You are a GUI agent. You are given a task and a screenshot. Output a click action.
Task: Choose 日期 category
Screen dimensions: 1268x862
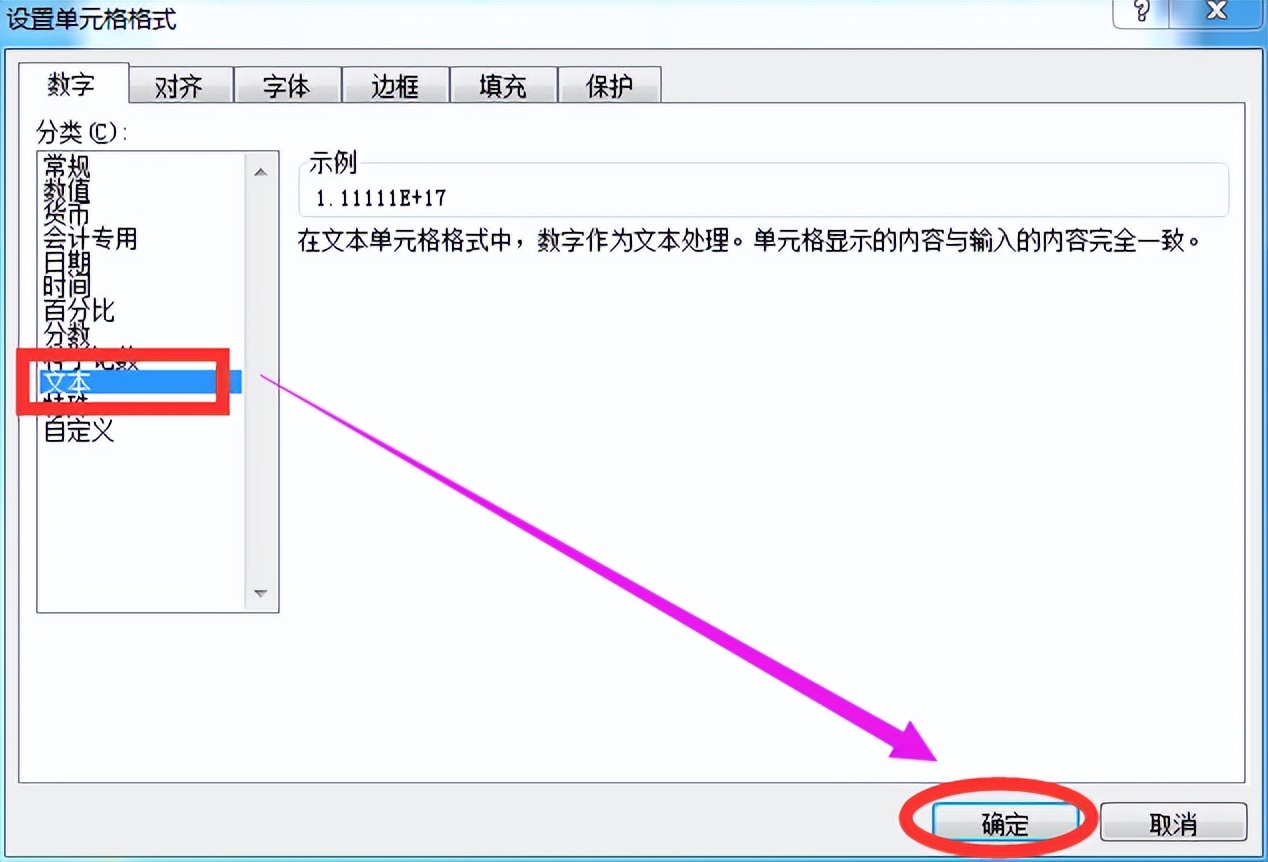pyautogui.click(x=67, y=262)
